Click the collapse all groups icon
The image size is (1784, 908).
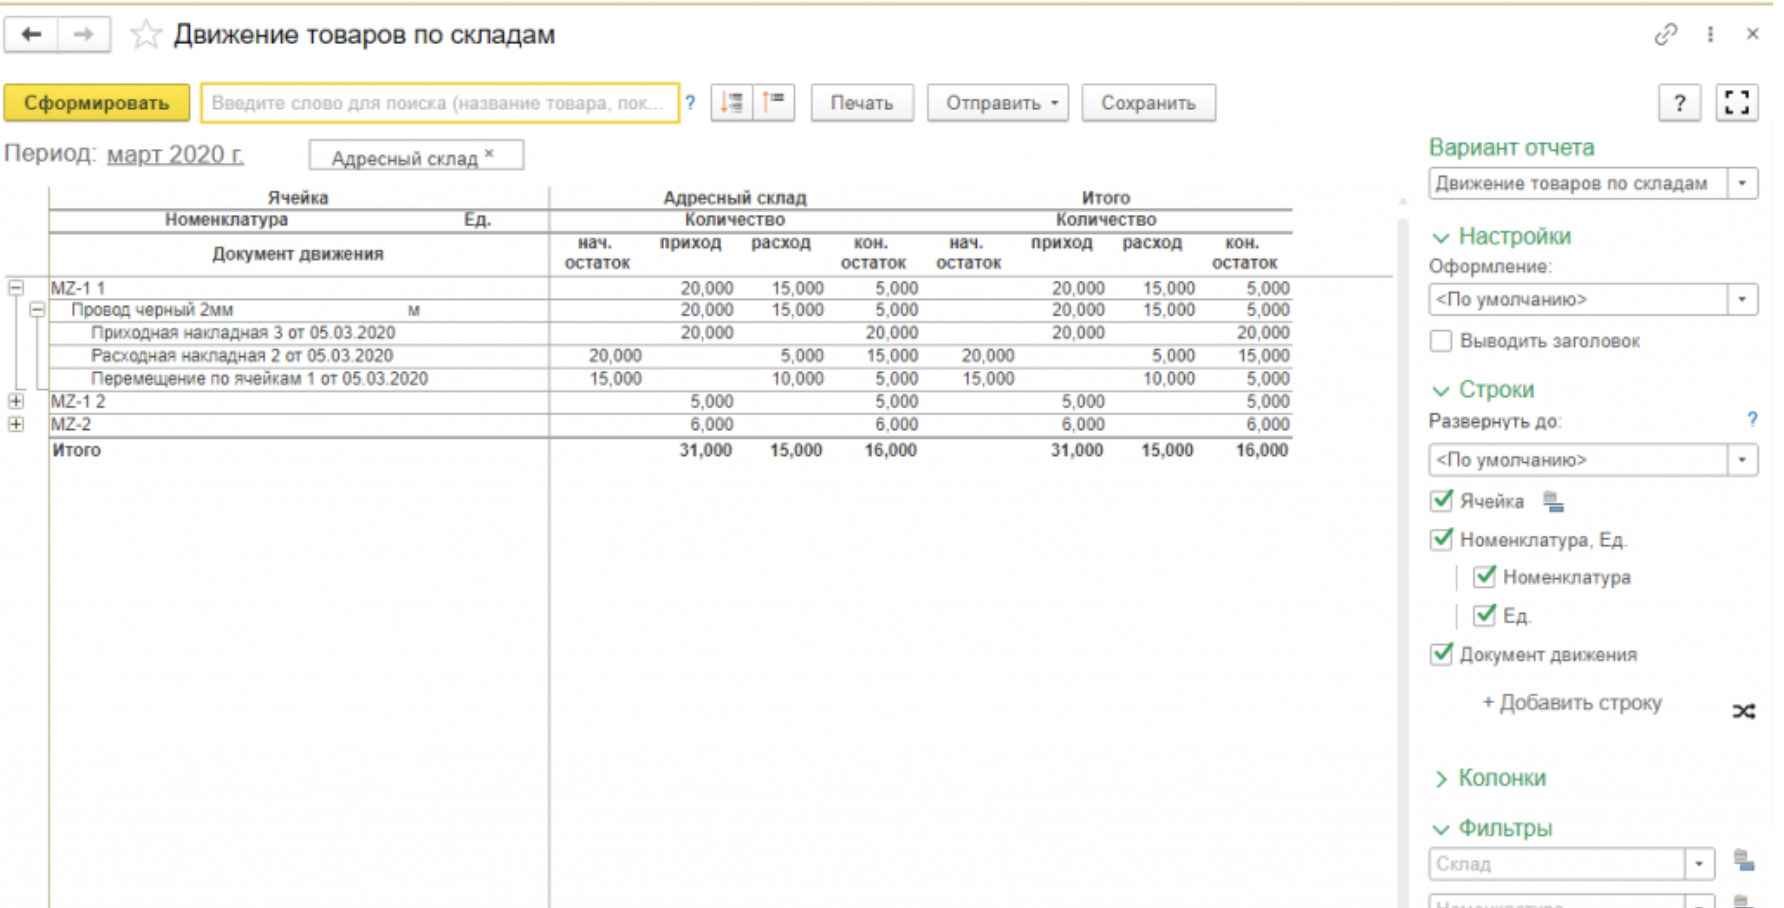coord(774,103)
